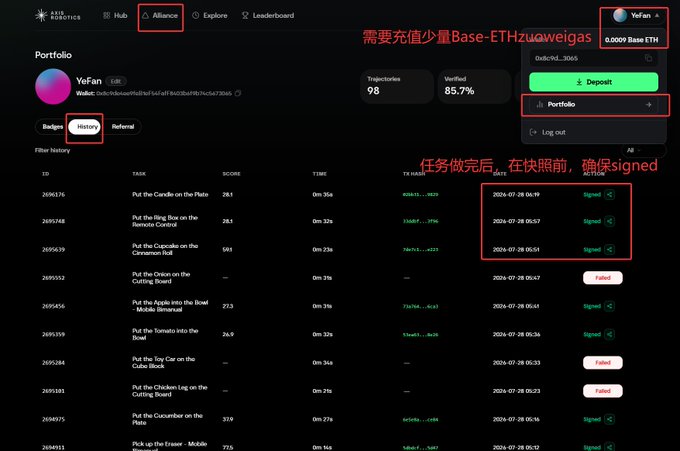Click the Axis Robotics logo

[58, 16]
